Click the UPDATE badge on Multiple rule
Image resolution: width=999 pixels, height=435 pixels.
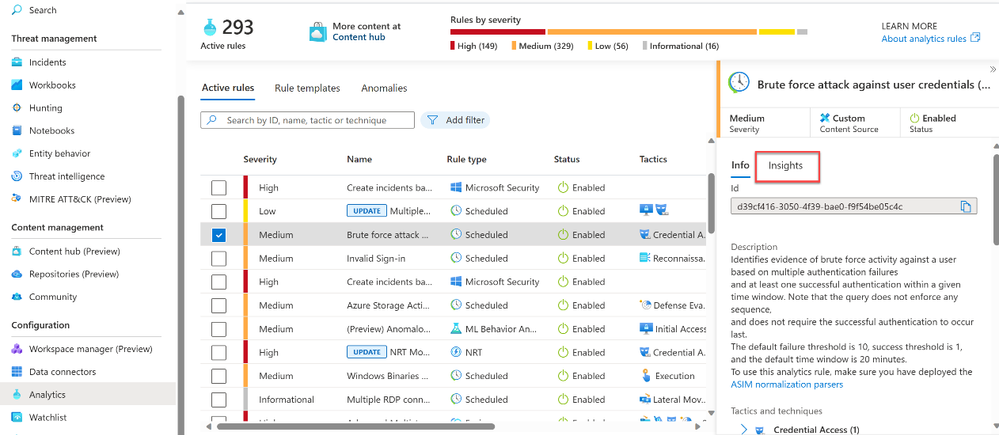pyautogui.click(x=366, y=211)
